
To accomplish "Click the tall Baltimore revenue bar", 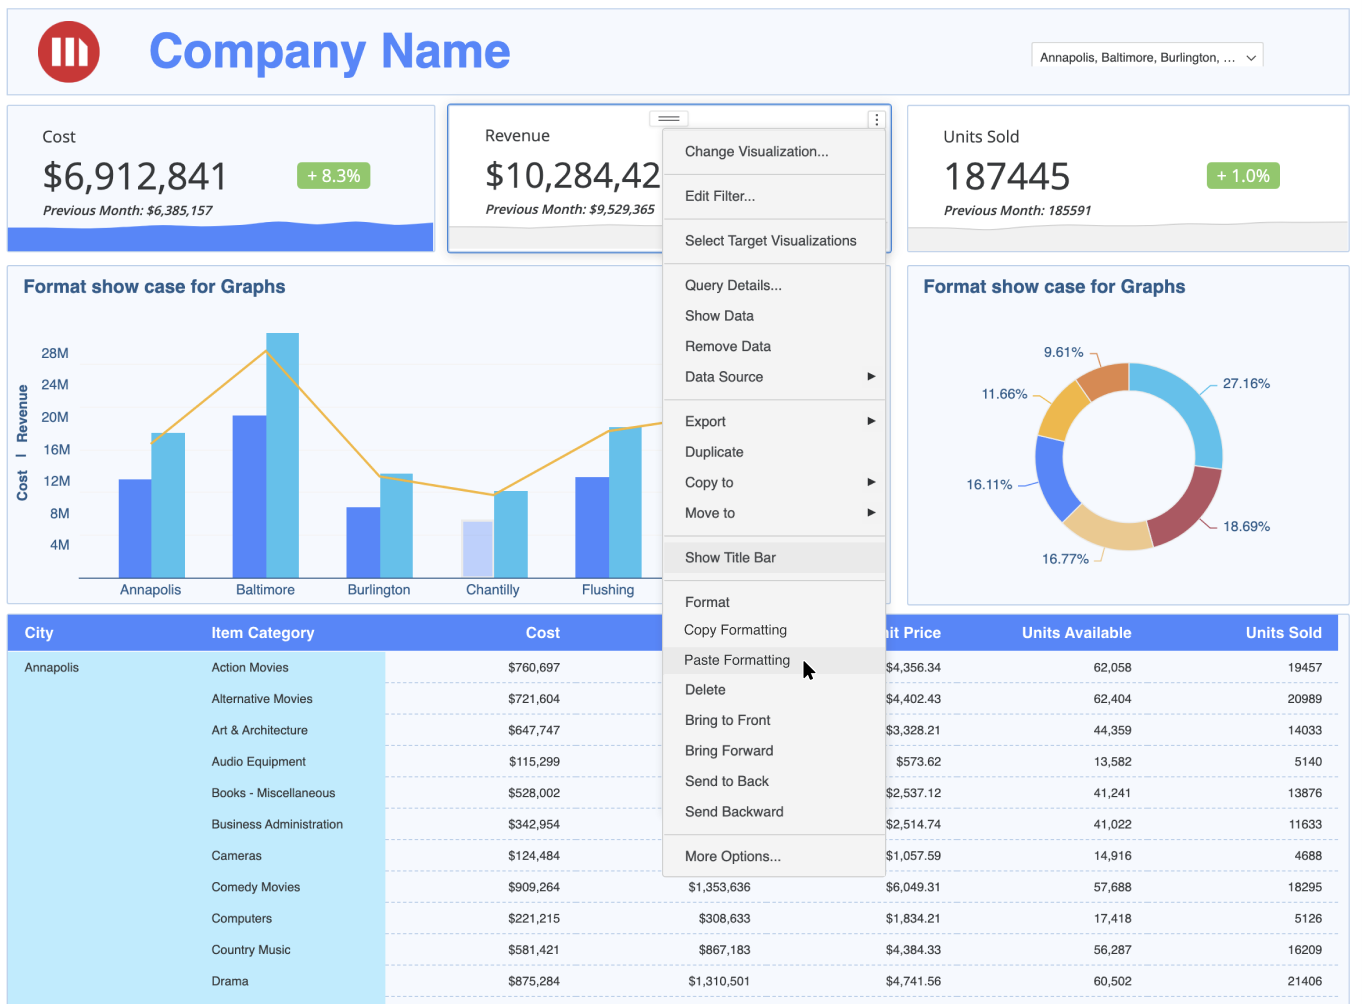I will click(x=282, y=455).
